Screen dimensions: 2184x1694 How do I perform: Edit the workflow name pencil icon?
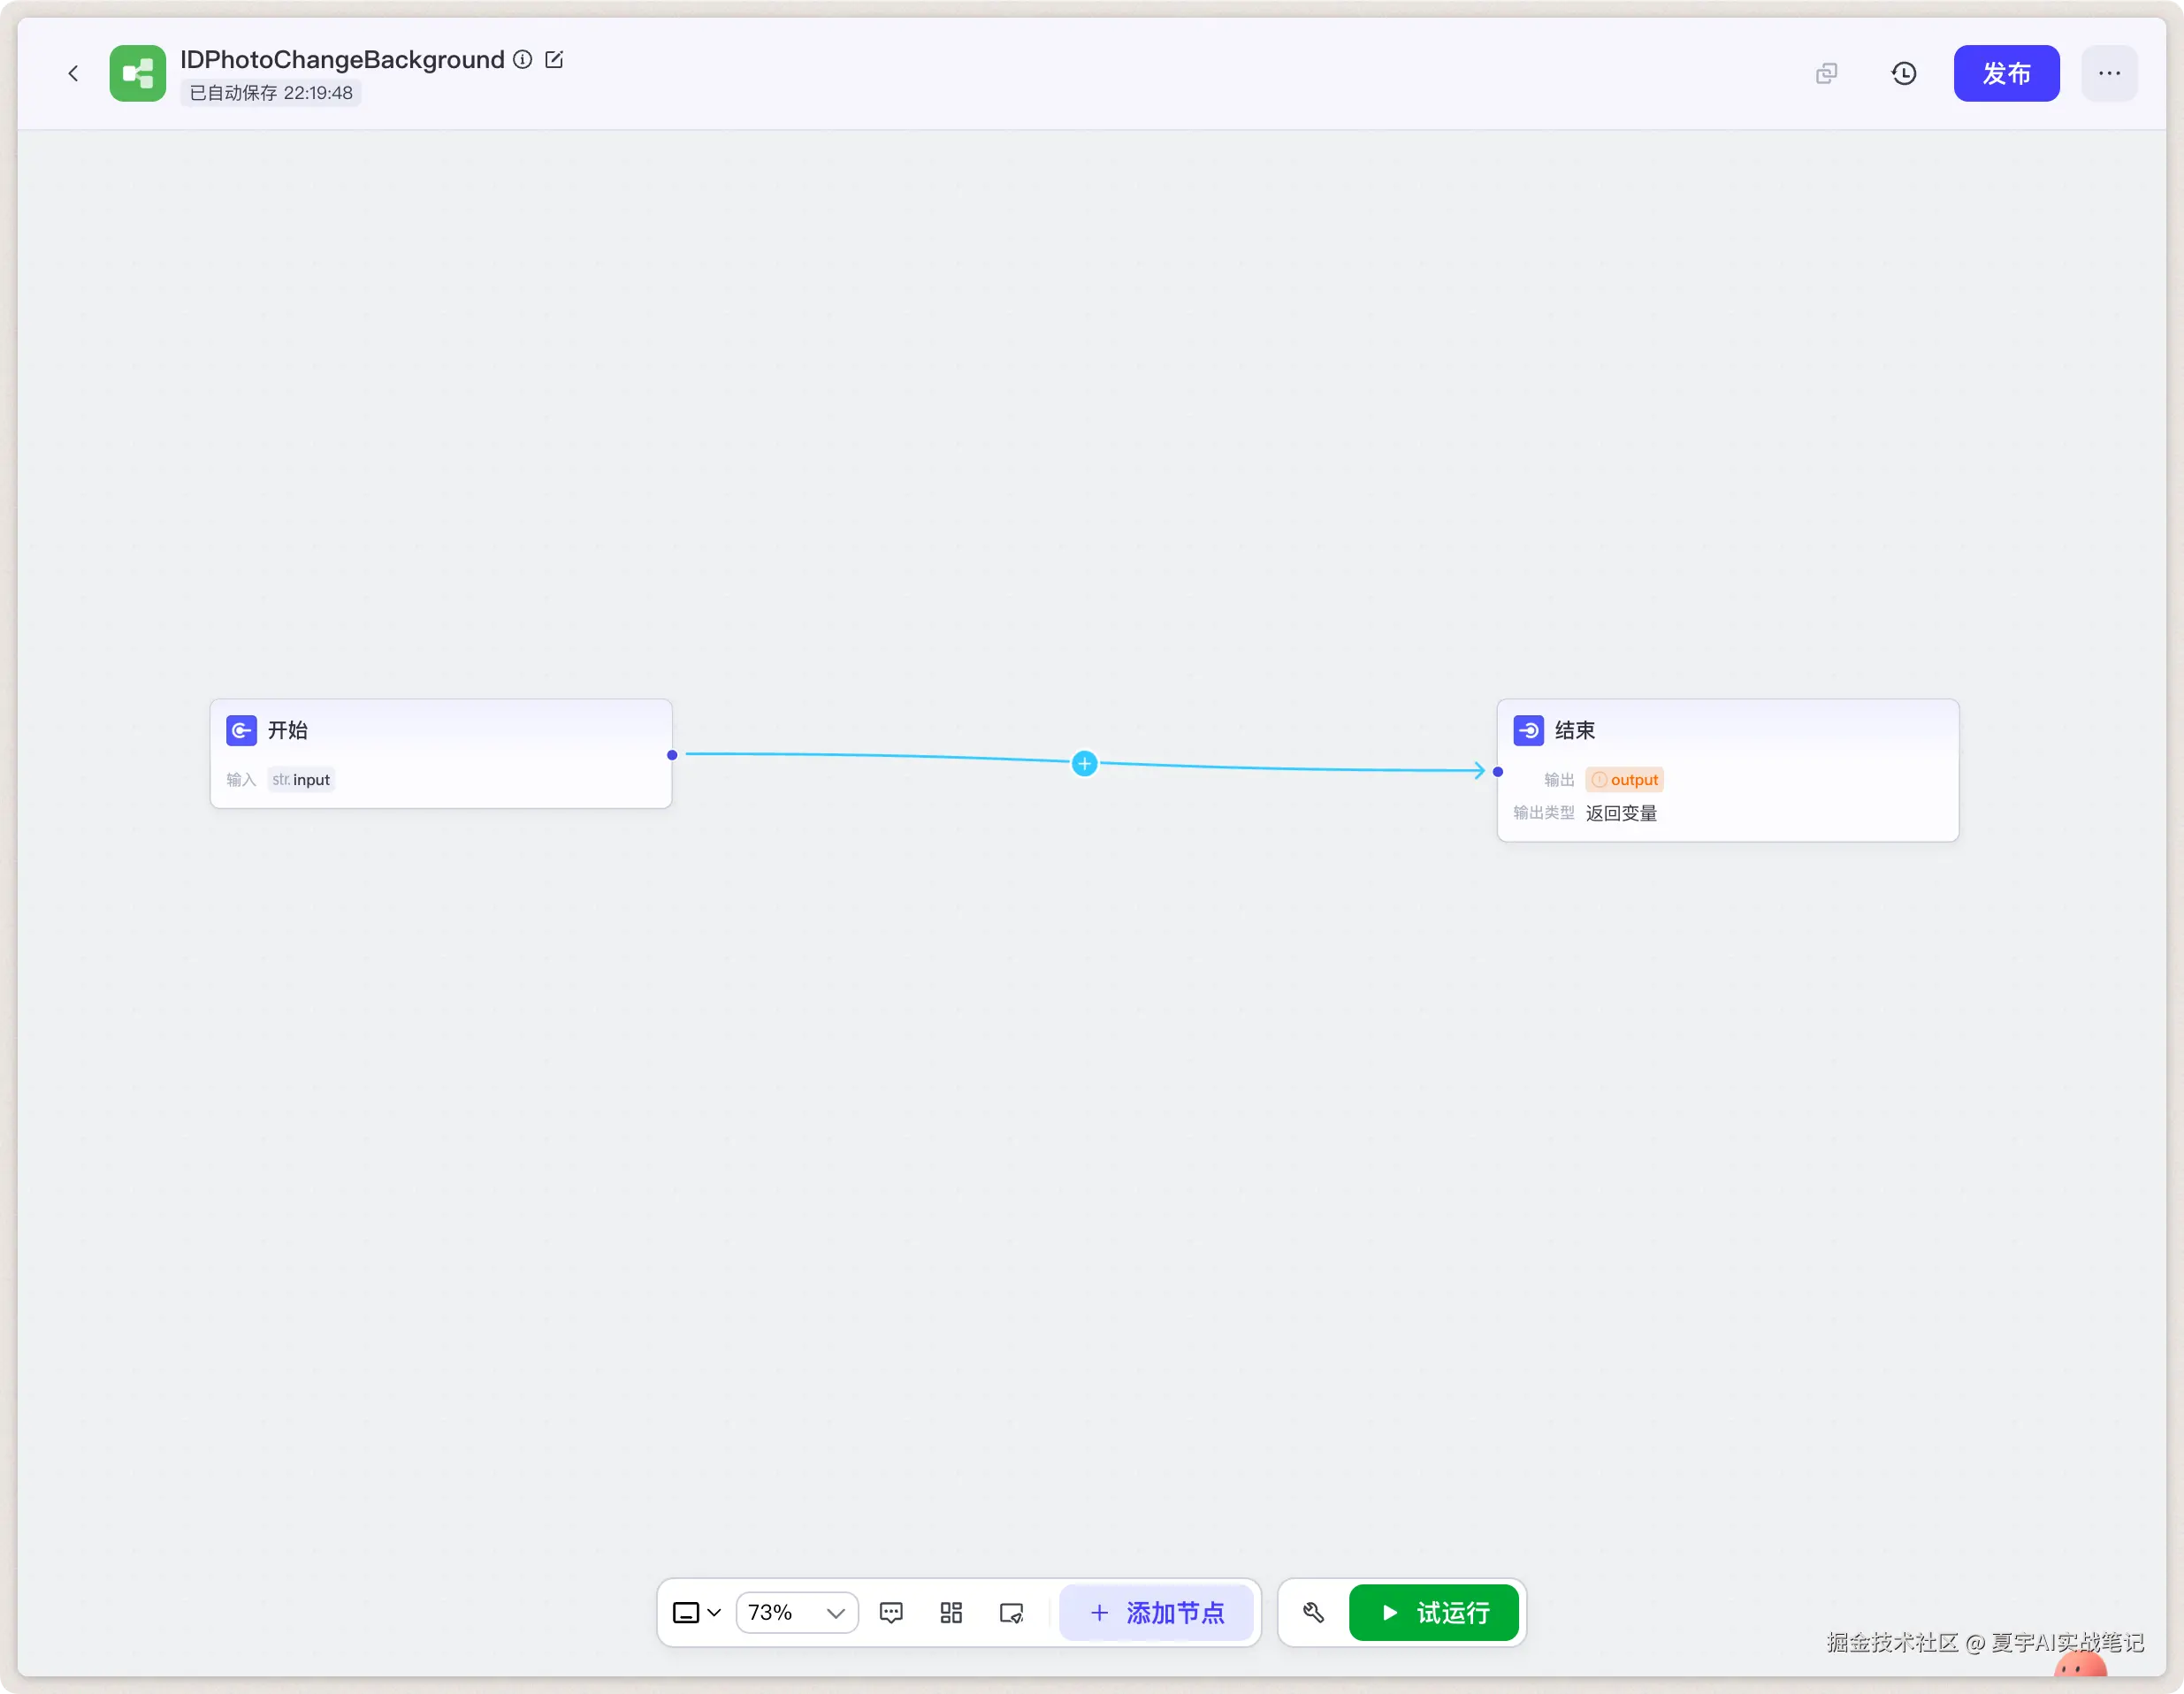click(554, 59)
